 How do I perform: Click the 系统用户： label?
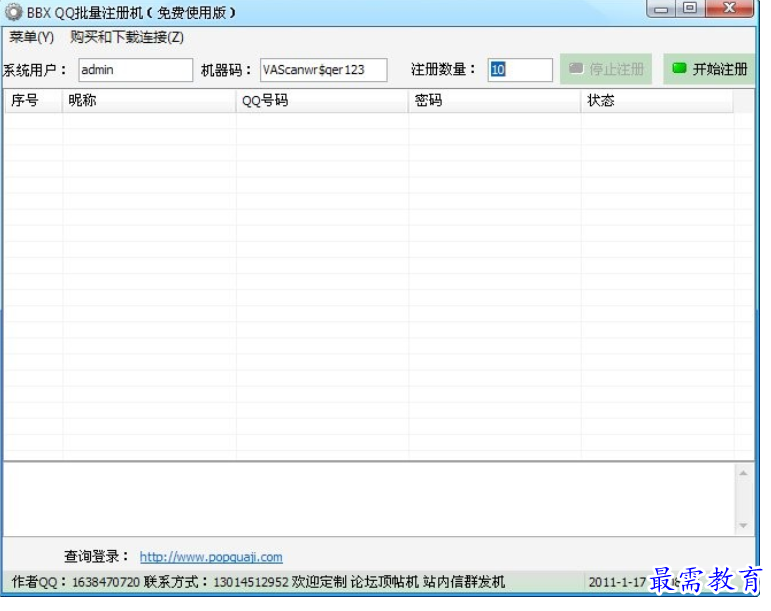click(35, 70)
